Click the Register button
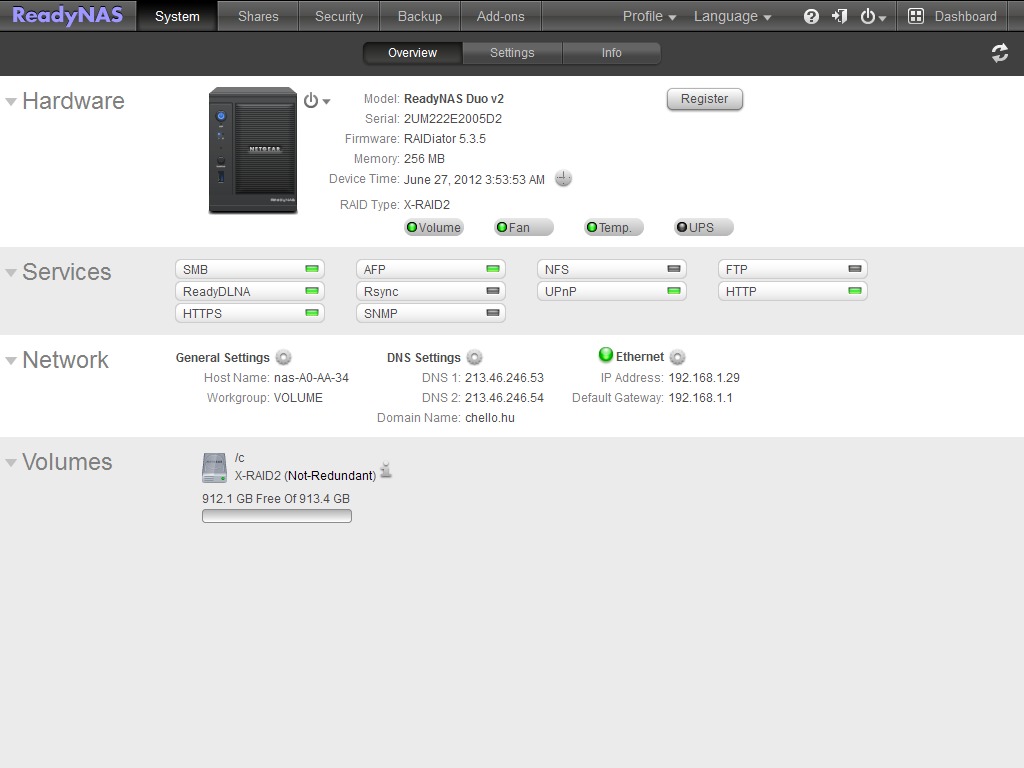Image resolution: width=1024 pixels, height=768 pixels. (x=705, y=99)
